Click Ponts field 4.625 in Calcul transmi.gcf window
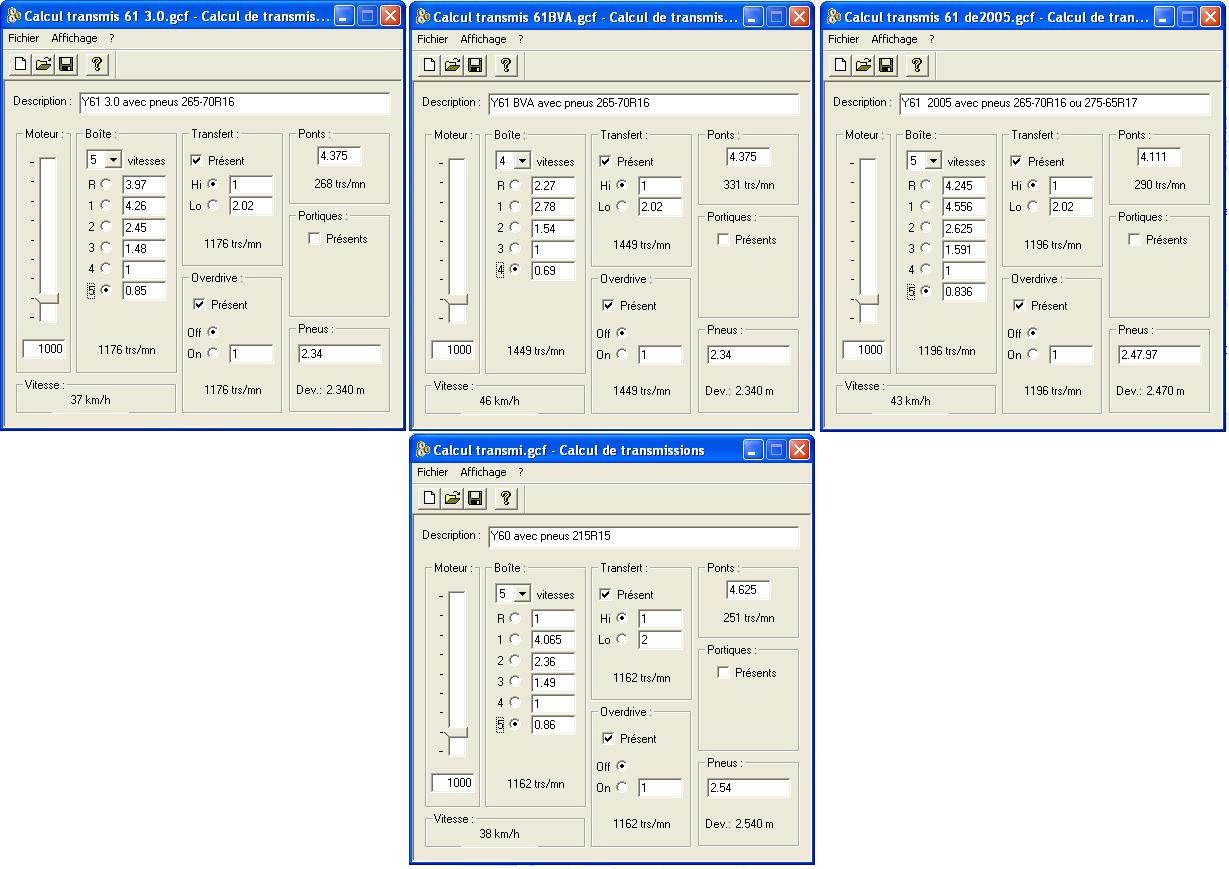 pos(749,590)
